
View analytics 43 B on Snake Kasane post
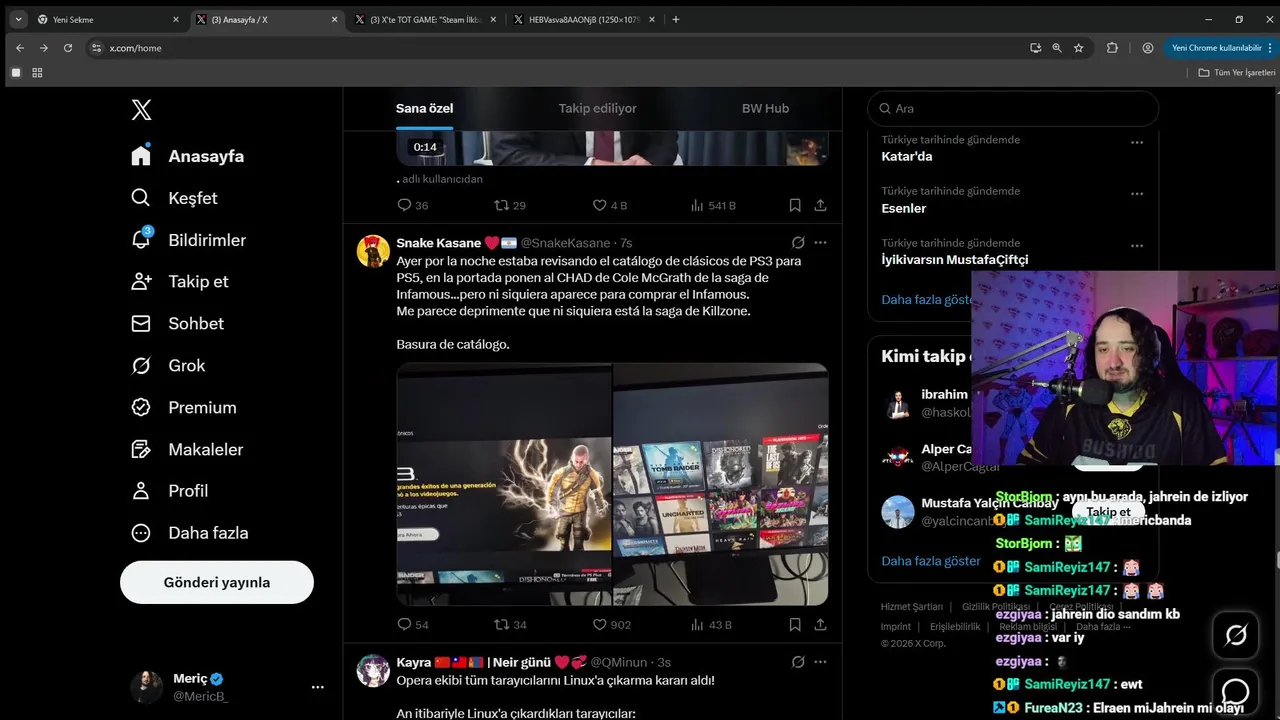[x=711, y=625]
